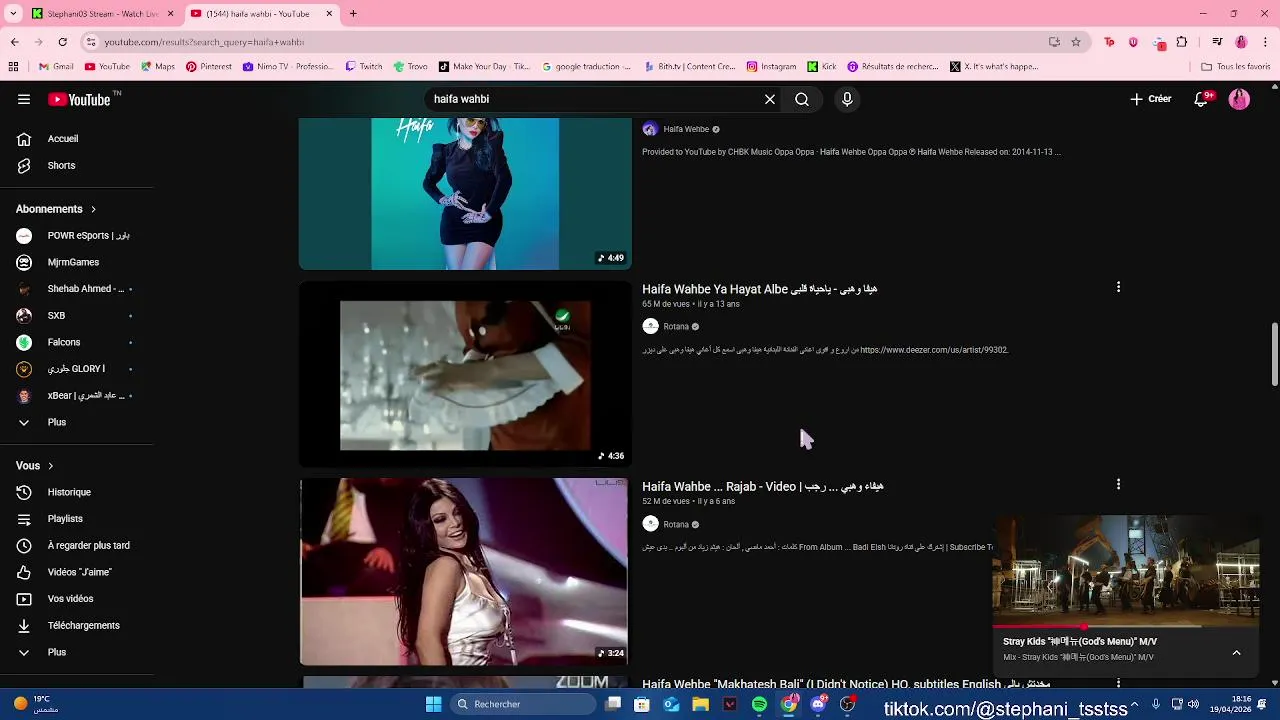The image size is (1280, 720).
Task: Open a new browser tab
Action: 353,14
